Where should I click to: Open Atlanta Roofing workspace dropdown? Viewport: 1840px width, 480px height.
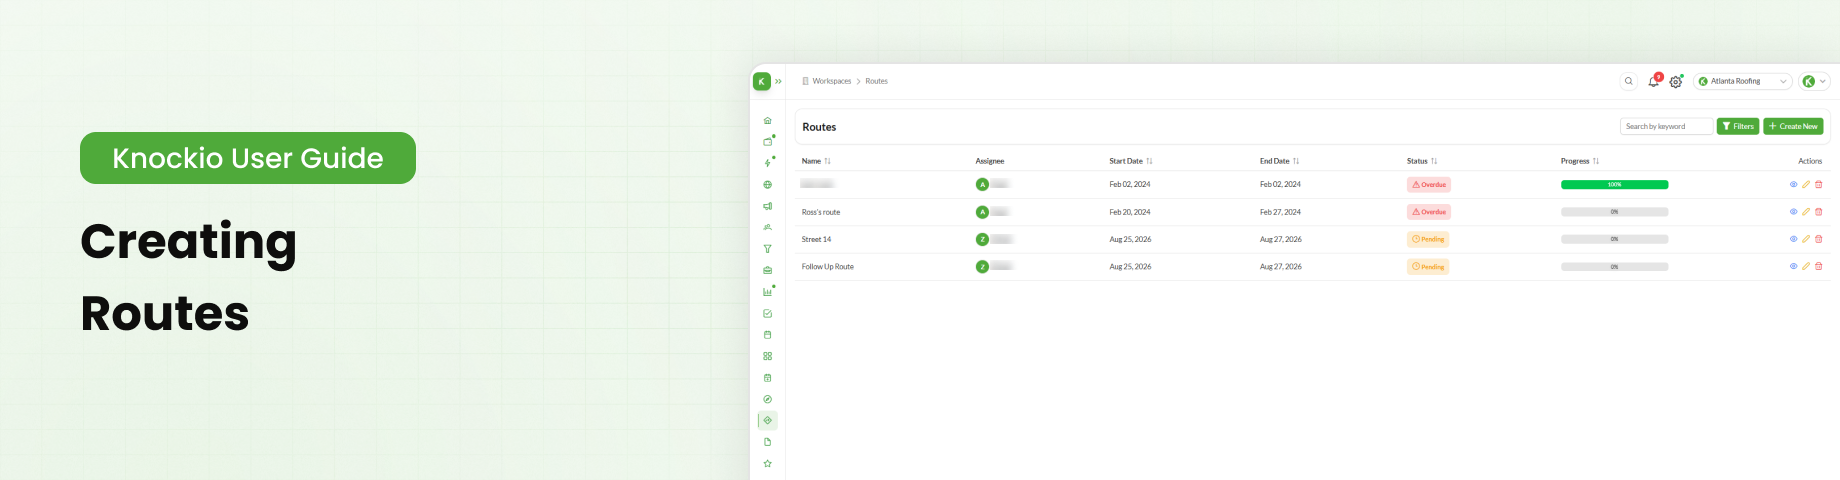(x=1743, y=81)
